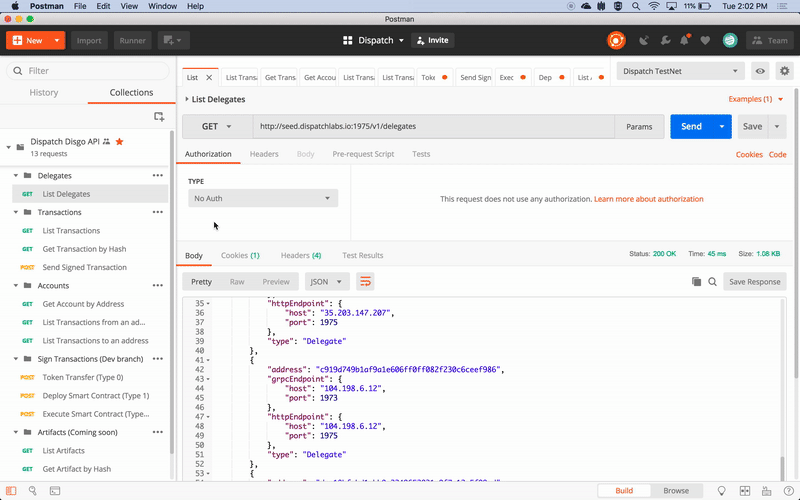Click the Send button
The width and height of the screenshot is (800, 500).
691,127
